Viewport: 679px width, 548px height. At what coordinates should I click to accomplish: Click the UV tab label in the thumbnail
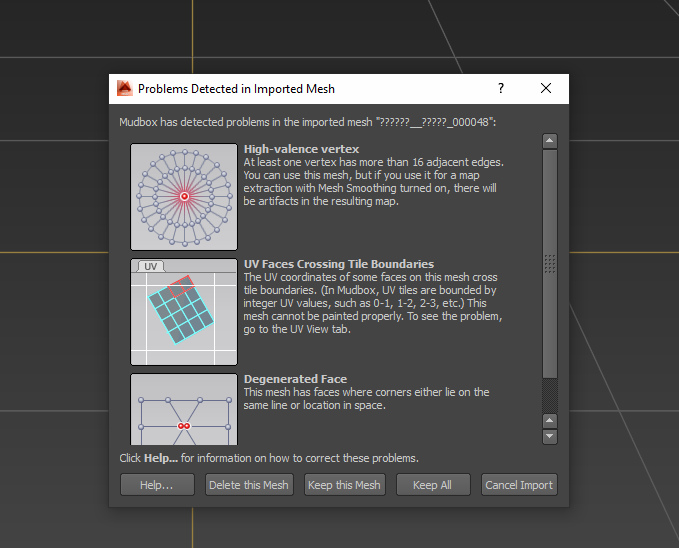click(x=151, y=266)
